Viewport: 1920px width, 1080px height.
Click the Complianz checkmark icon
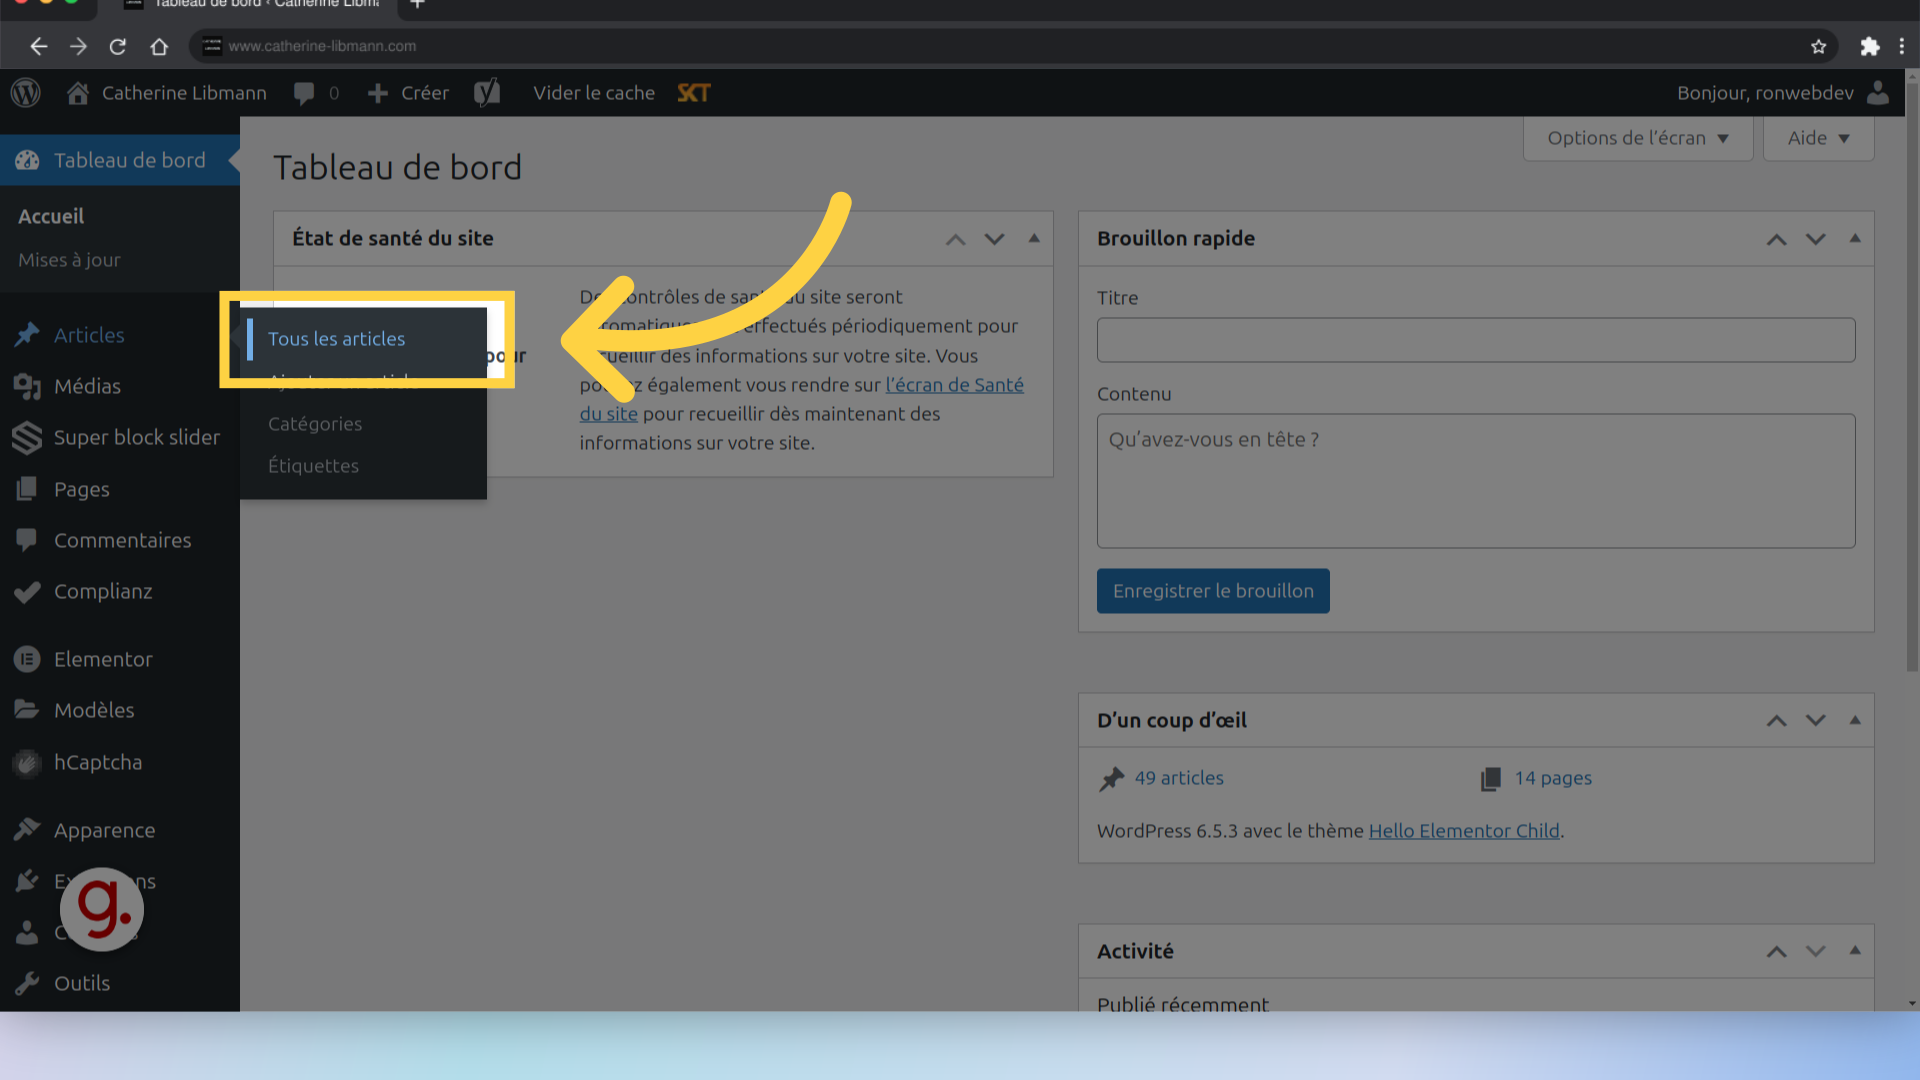tap(27, 591)
